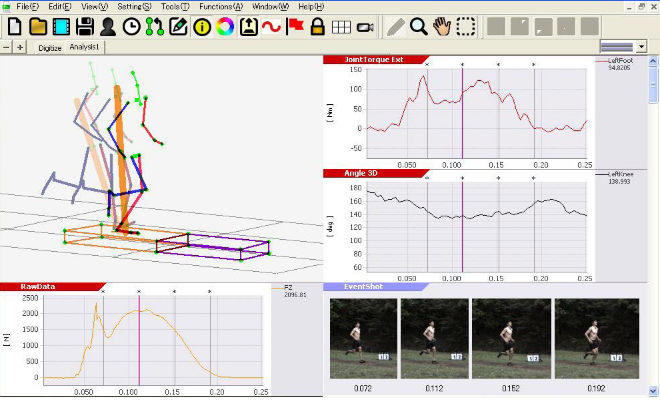This screenshot has height=400, width=660.
Task: Click the New file icon
Action: (x=13, y=27)
